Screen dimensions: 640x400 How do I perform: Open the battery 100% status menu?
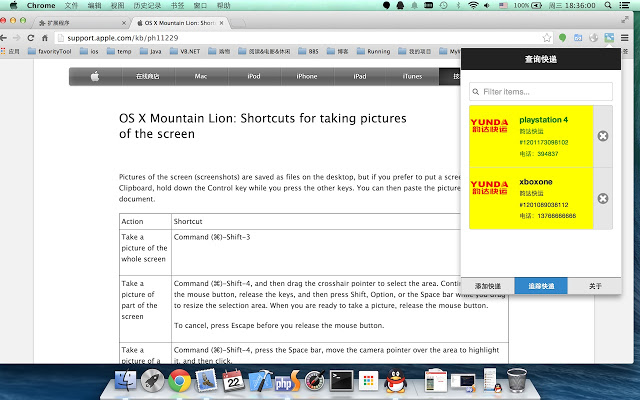coord(527,5)
